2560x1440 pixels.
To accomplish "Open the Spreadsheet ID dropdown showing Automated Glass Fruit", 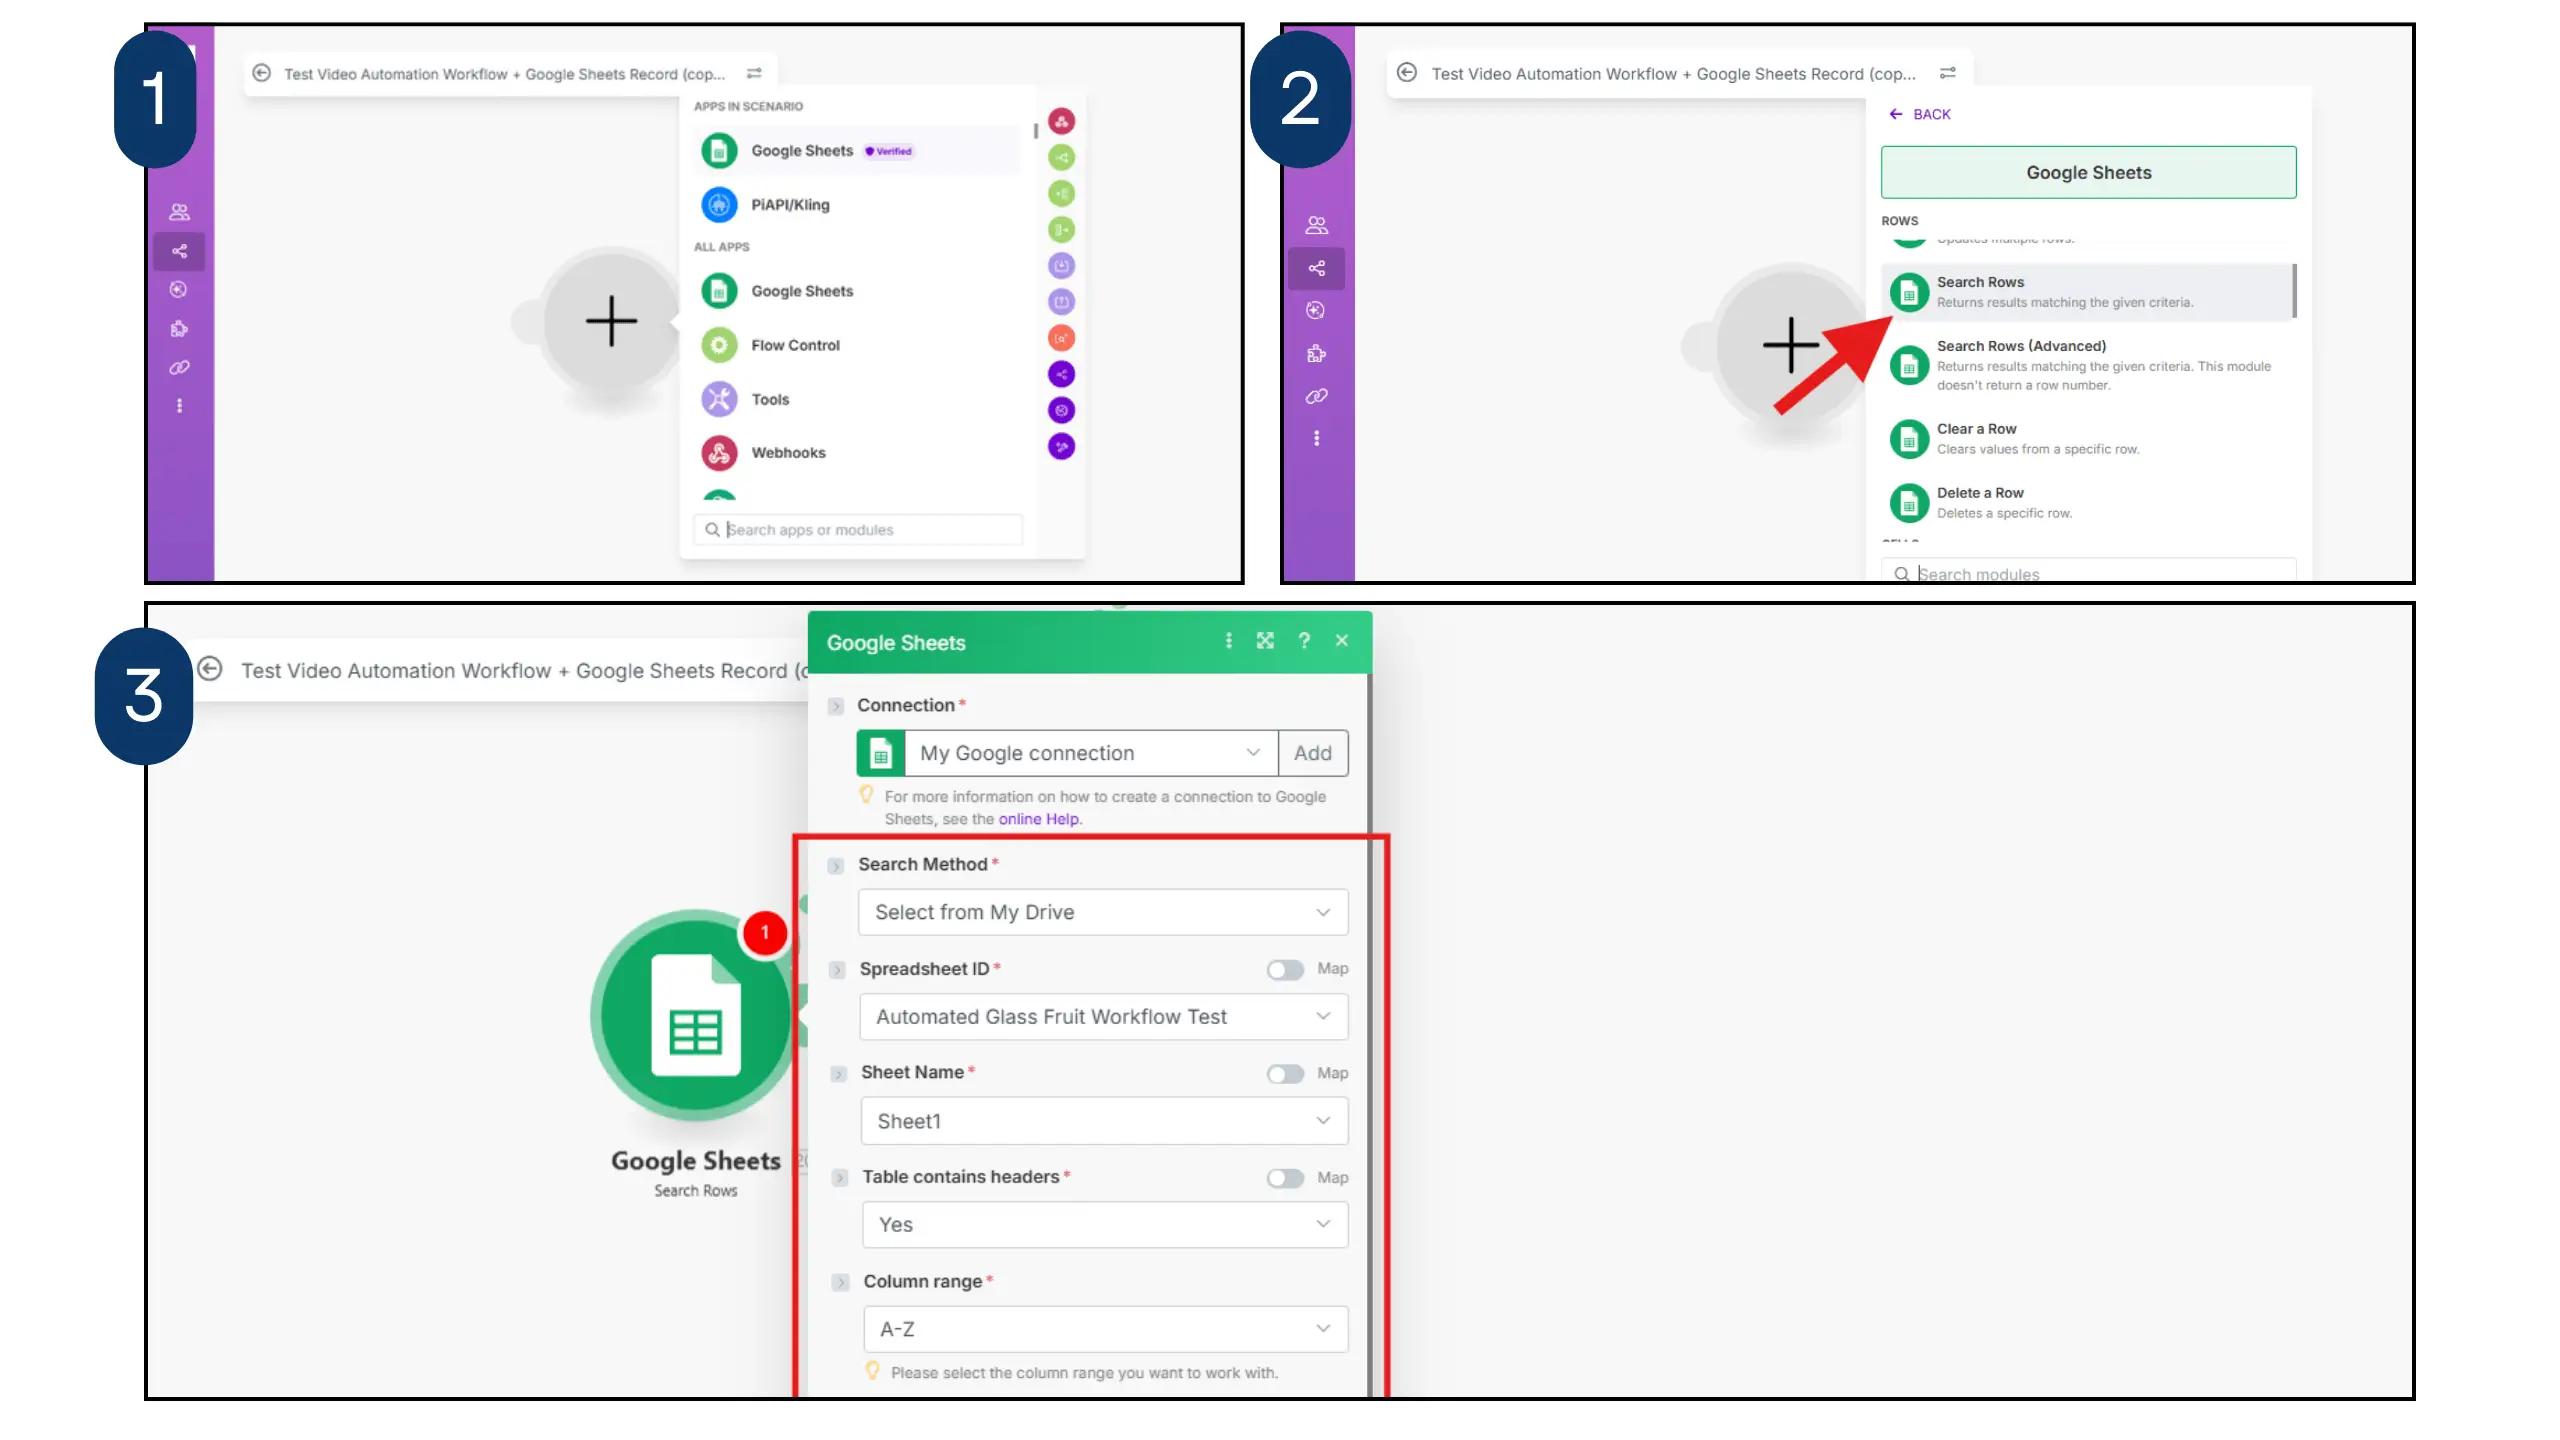I will 1104,1017.
